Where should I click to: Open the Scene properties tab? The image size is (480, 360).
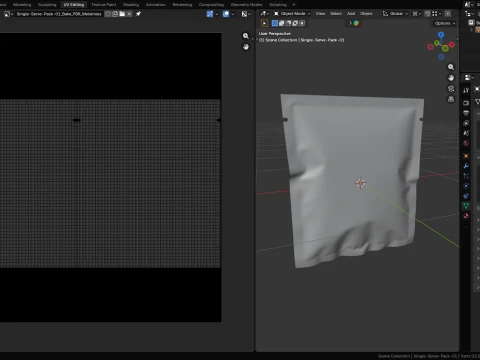(x=466, y=133)
